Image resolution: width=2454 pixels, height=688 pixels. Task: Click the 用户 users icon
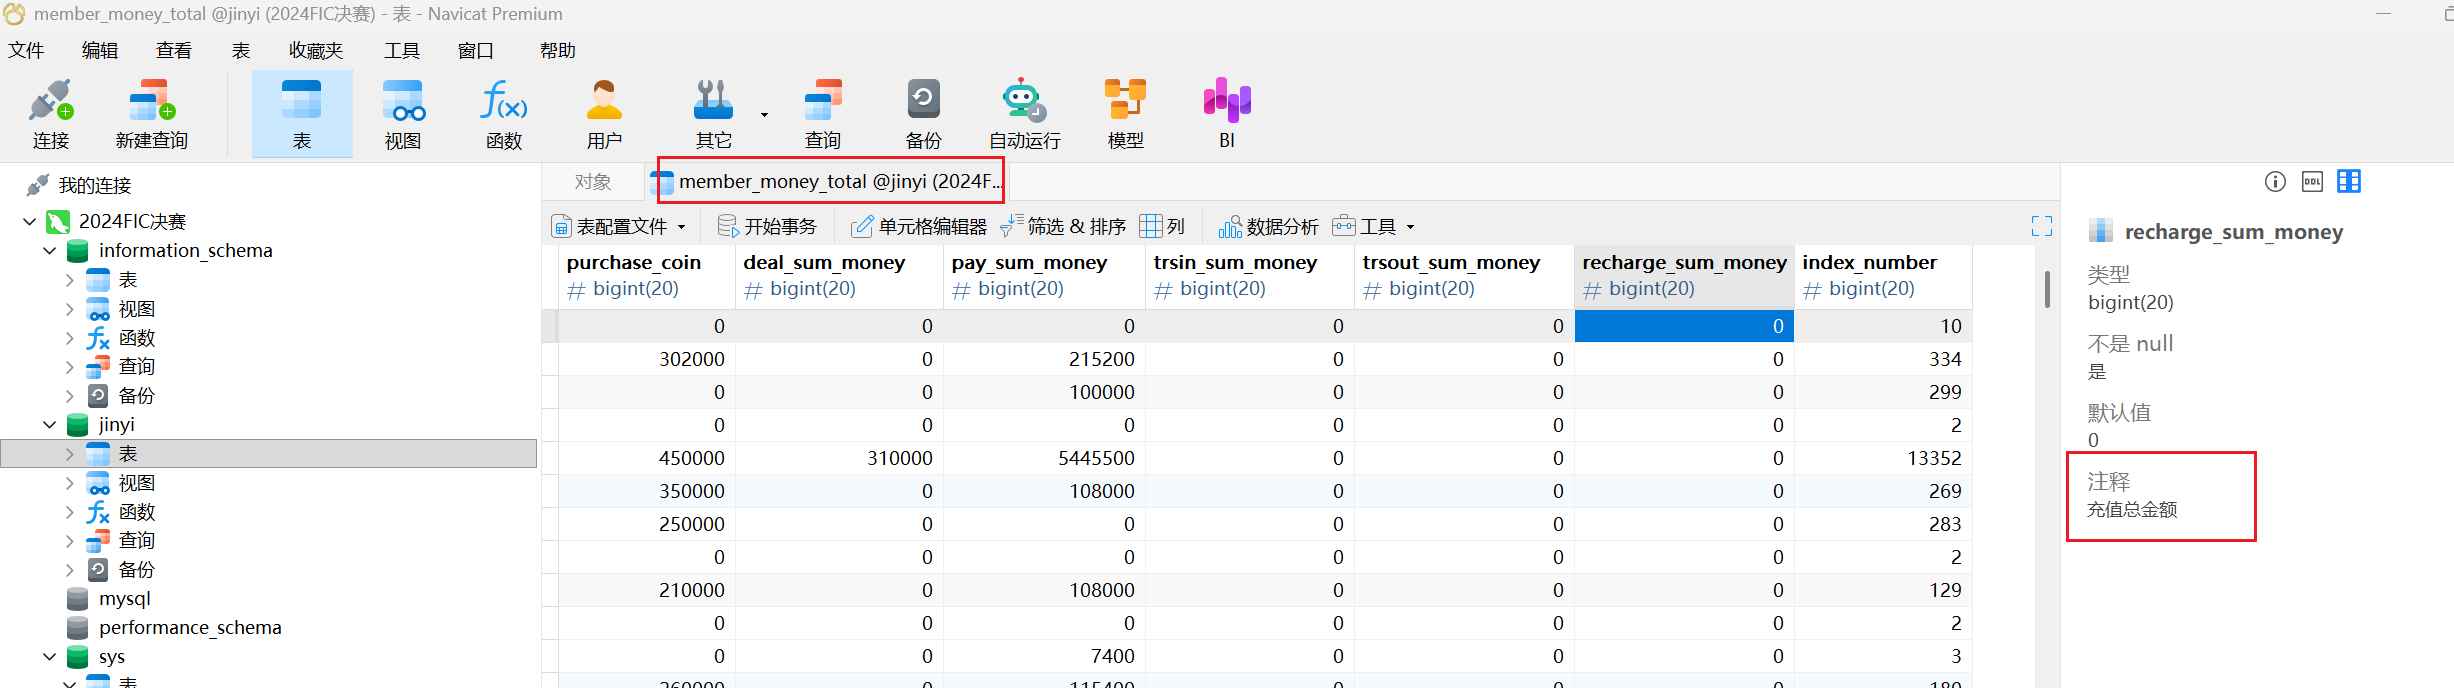[604, 112]
